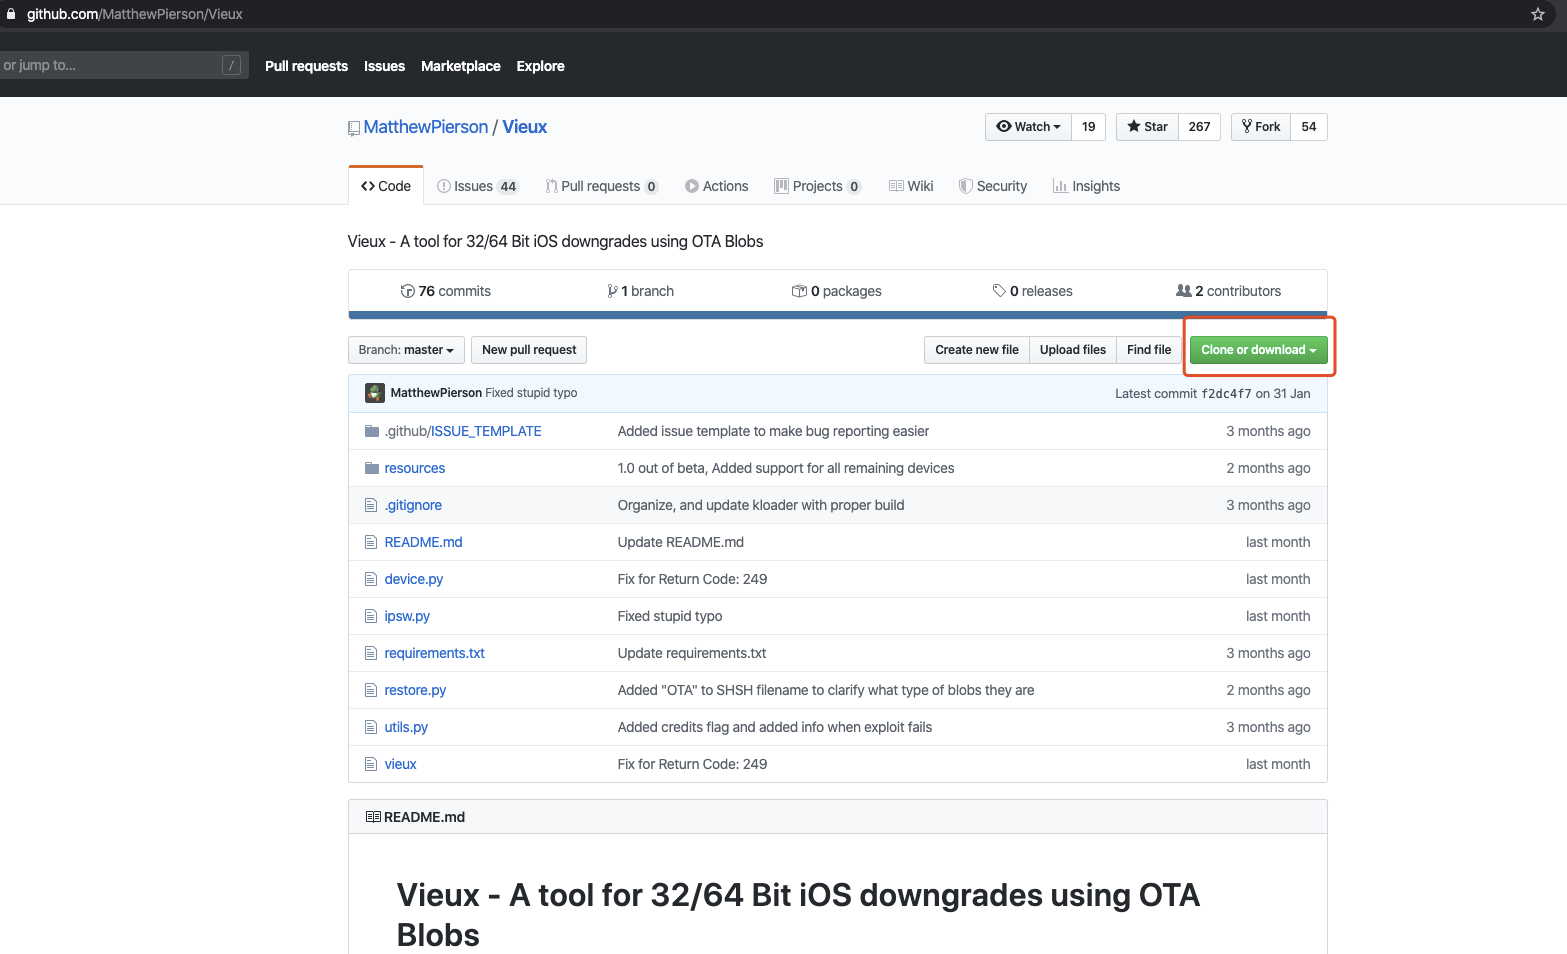This screenshot has width=1567, height=954.
Task: Switch to the Issues tab
Action: pyautogui.click(x=477, y=186)
